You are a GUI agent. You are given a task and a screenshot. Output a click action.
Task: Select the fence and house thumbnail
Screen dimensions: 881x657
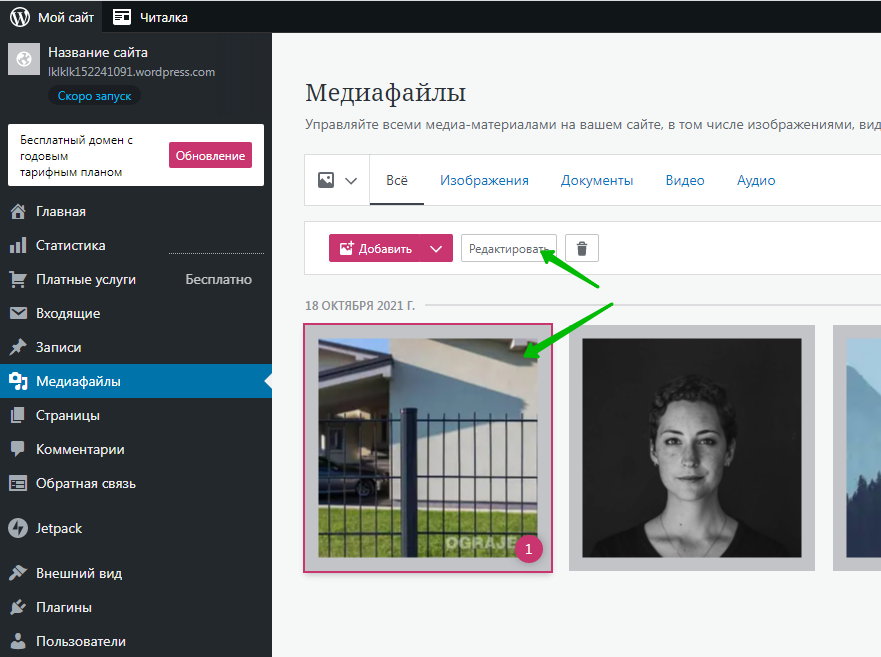pos(428,448)
